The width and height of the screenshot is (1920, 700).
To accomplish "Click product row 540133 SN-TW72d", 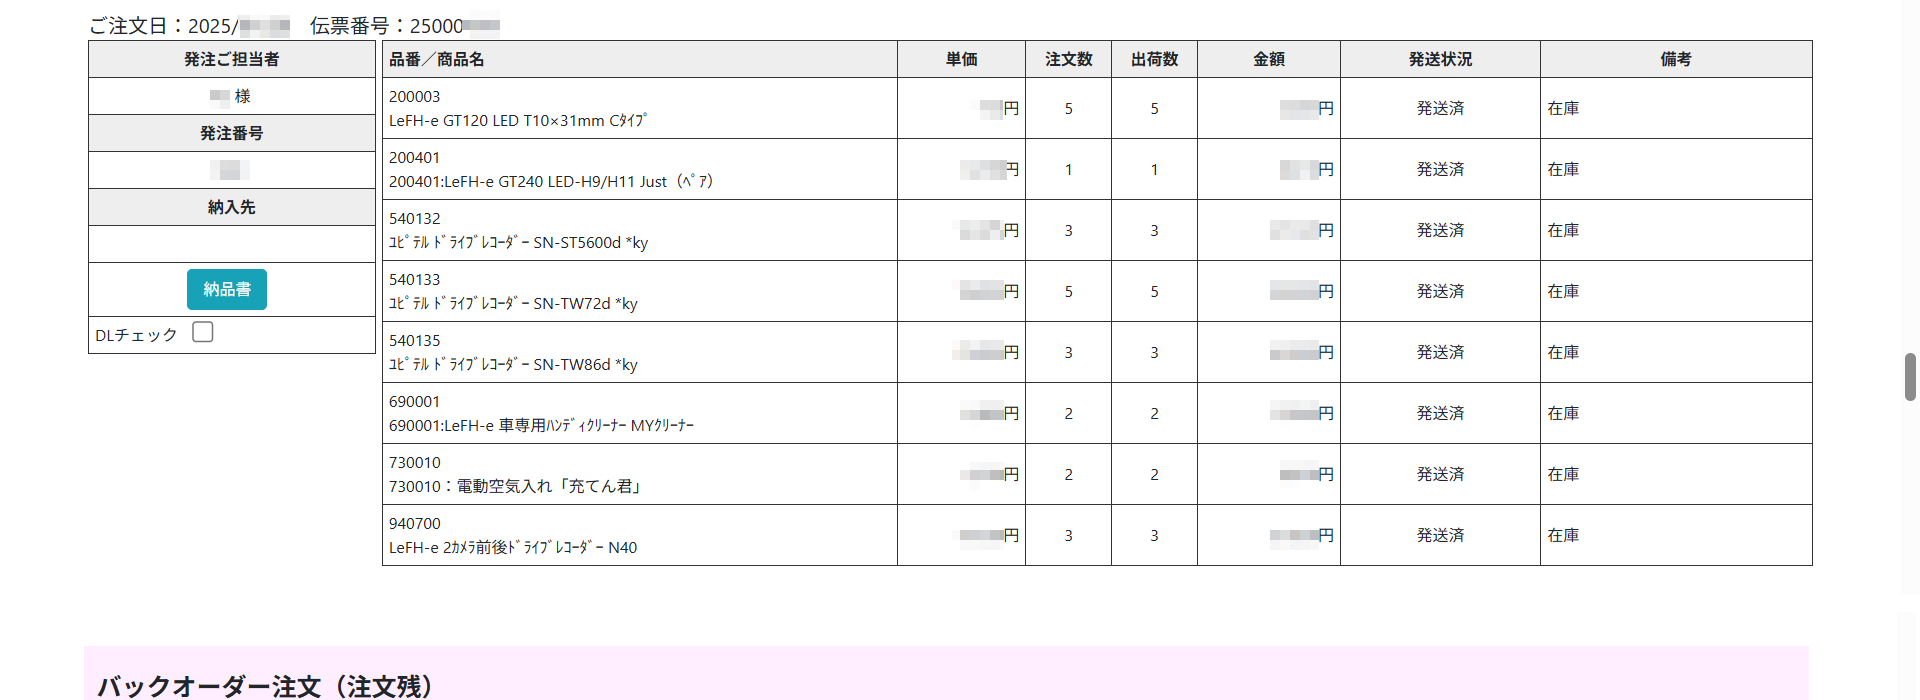I will tap(1097, 291).
